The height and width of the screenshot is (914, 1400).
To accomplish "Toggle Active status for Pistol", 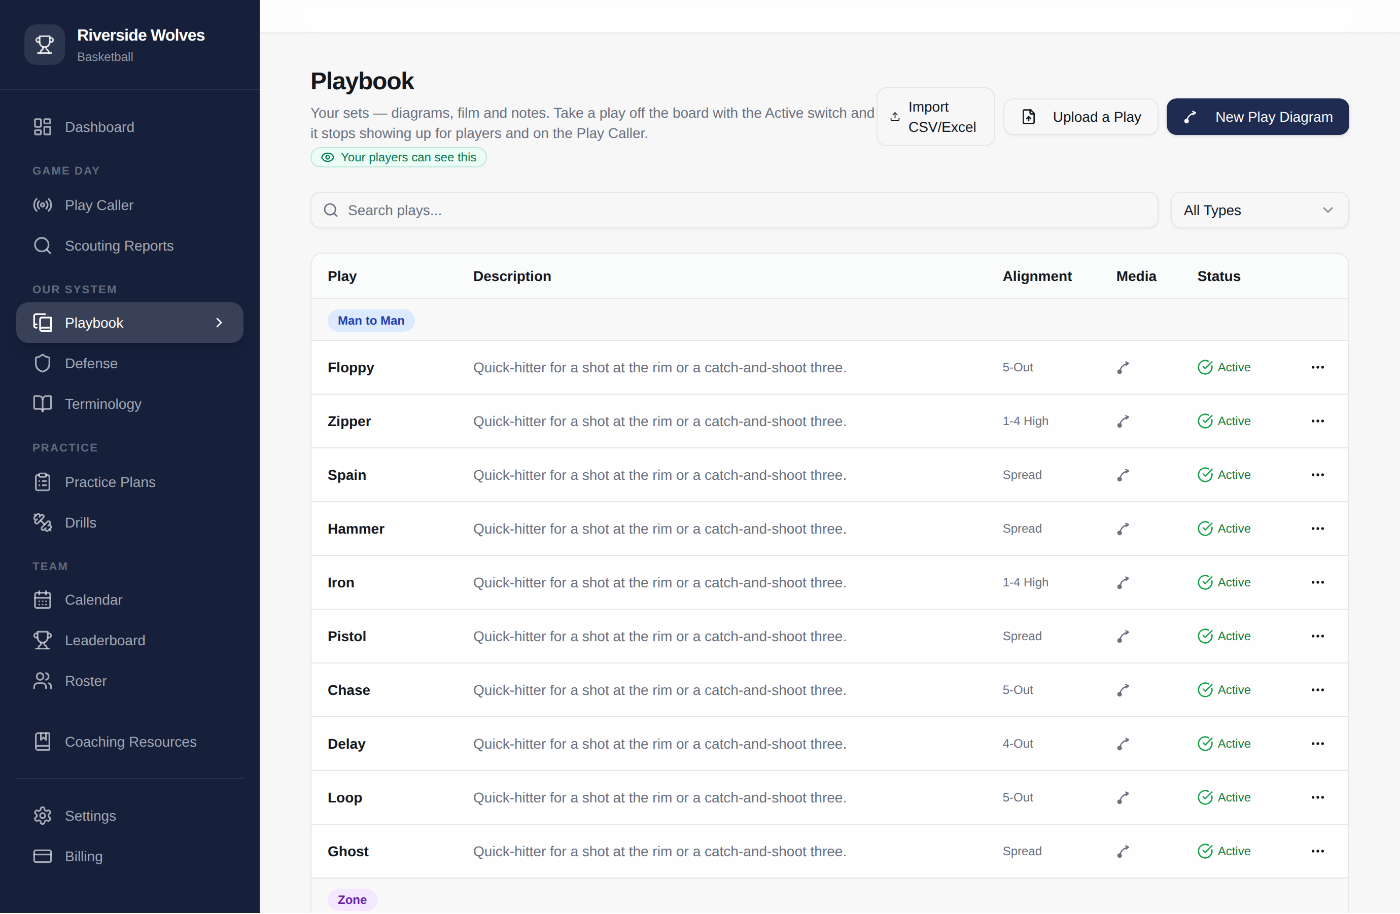I will [1224, 637].
